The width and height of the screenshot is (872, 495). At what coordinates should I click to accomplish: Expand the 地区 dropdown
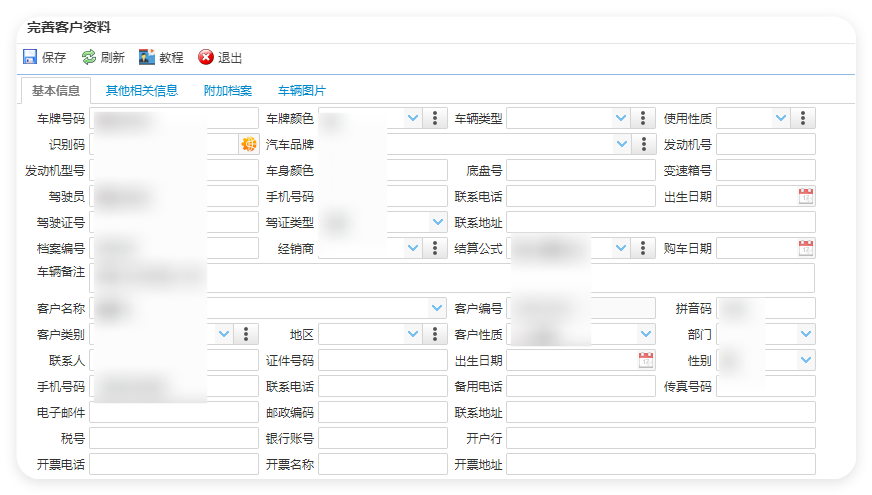pos(413,334)
